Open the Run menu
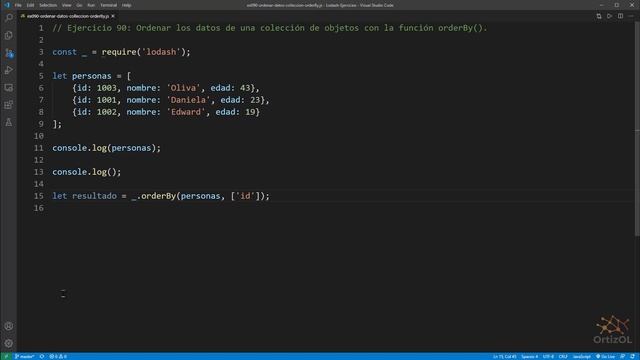The width and height of the screenshot is (640, 360). coord(91,5)
